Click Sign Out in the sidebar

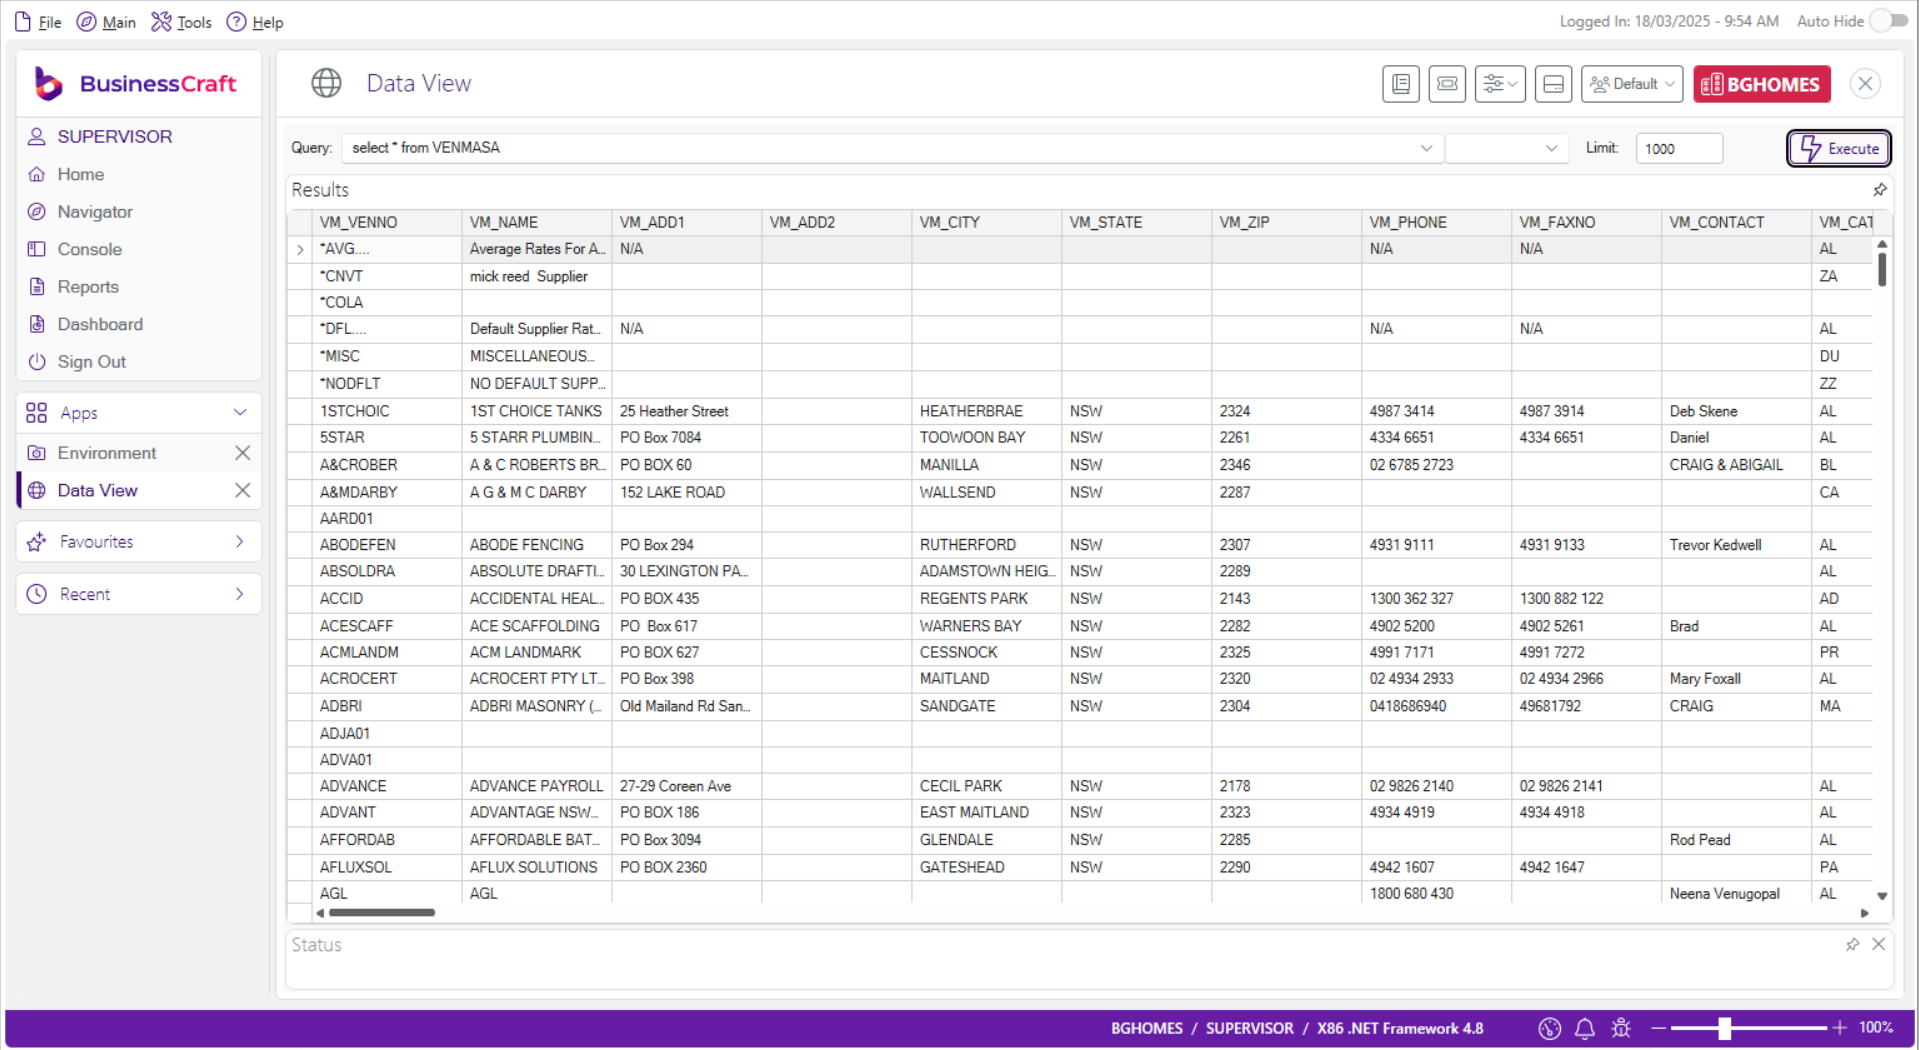(x=91, y=362)
